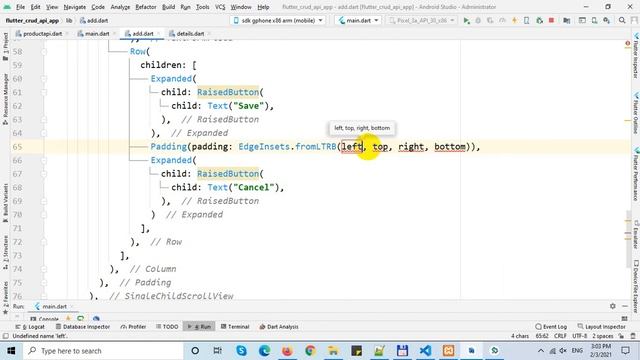This screenshot has height=360, width=640.
Task: Open the Run panel settings gear
Action: coord(613,306)
